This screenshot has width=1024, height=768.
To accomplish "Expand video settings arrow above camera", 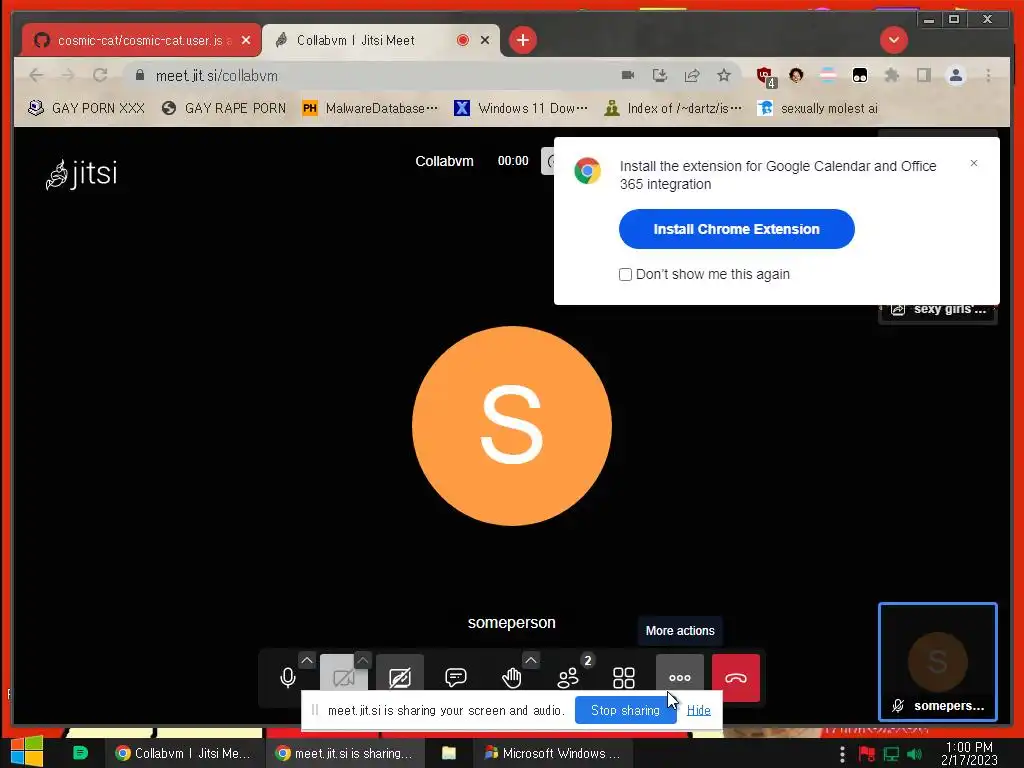I will pyautogui.click(x=363, y=660).
